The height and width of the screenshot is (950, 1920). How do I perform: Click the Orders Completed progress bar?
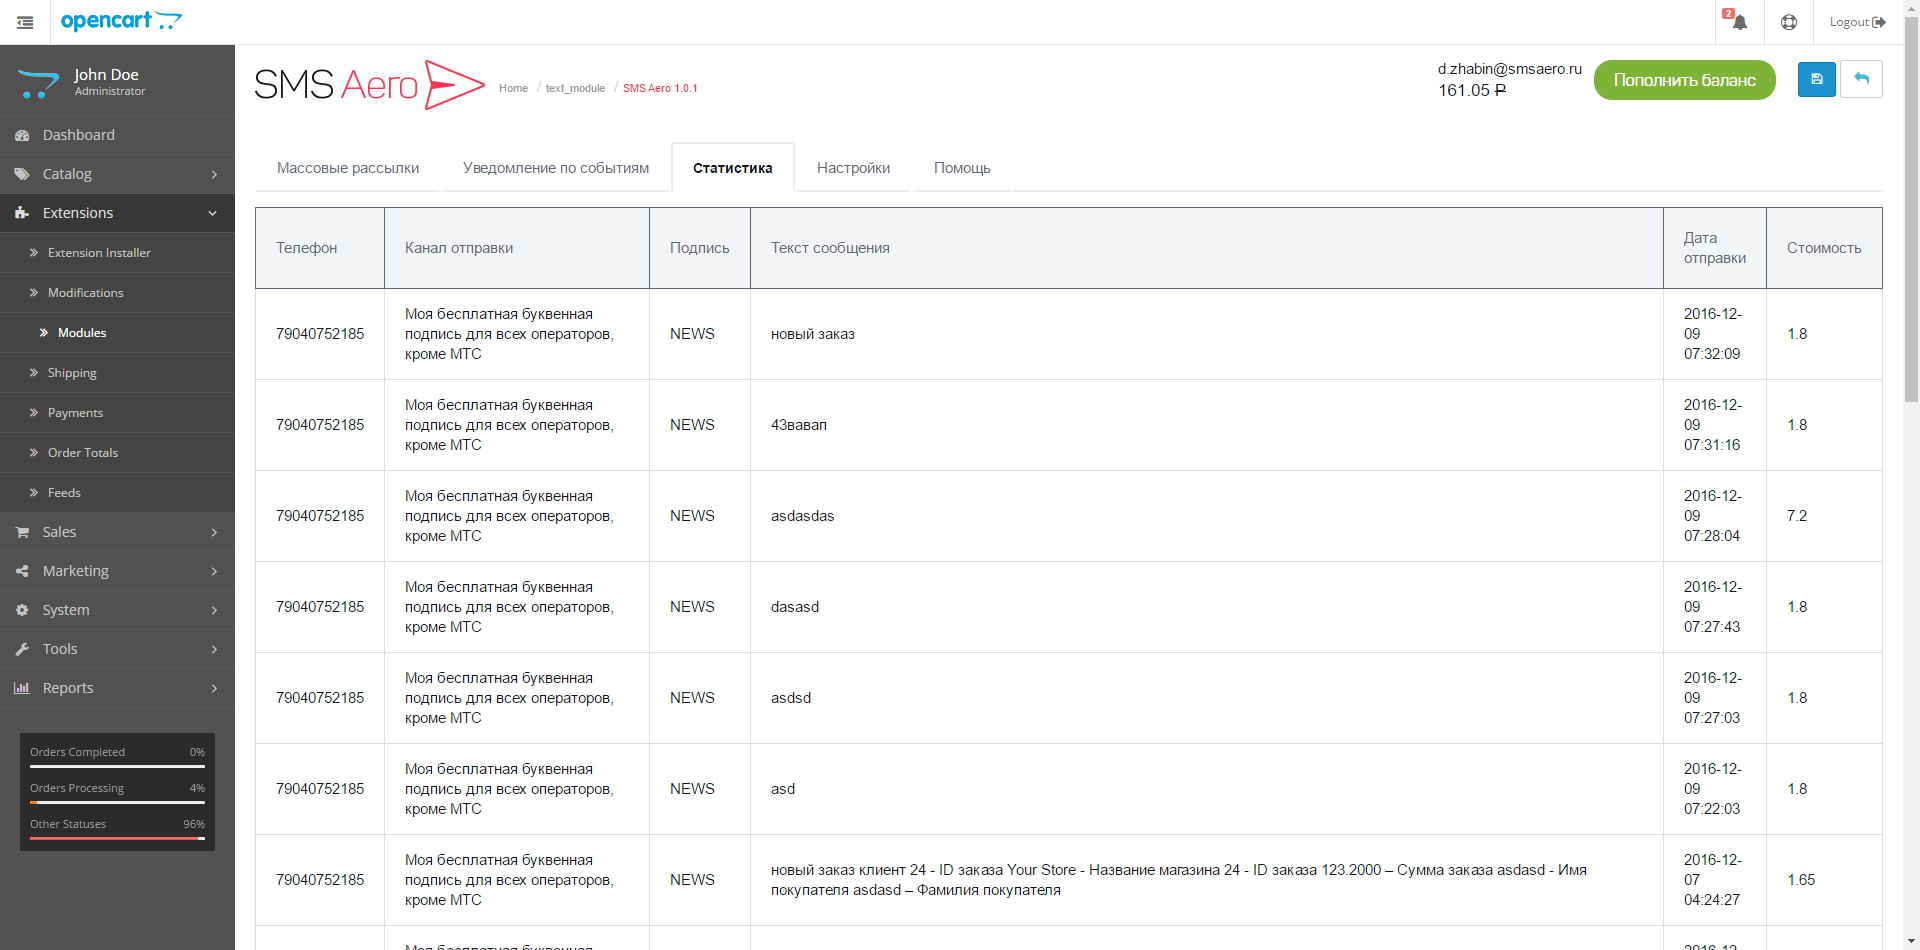(117, 767)
